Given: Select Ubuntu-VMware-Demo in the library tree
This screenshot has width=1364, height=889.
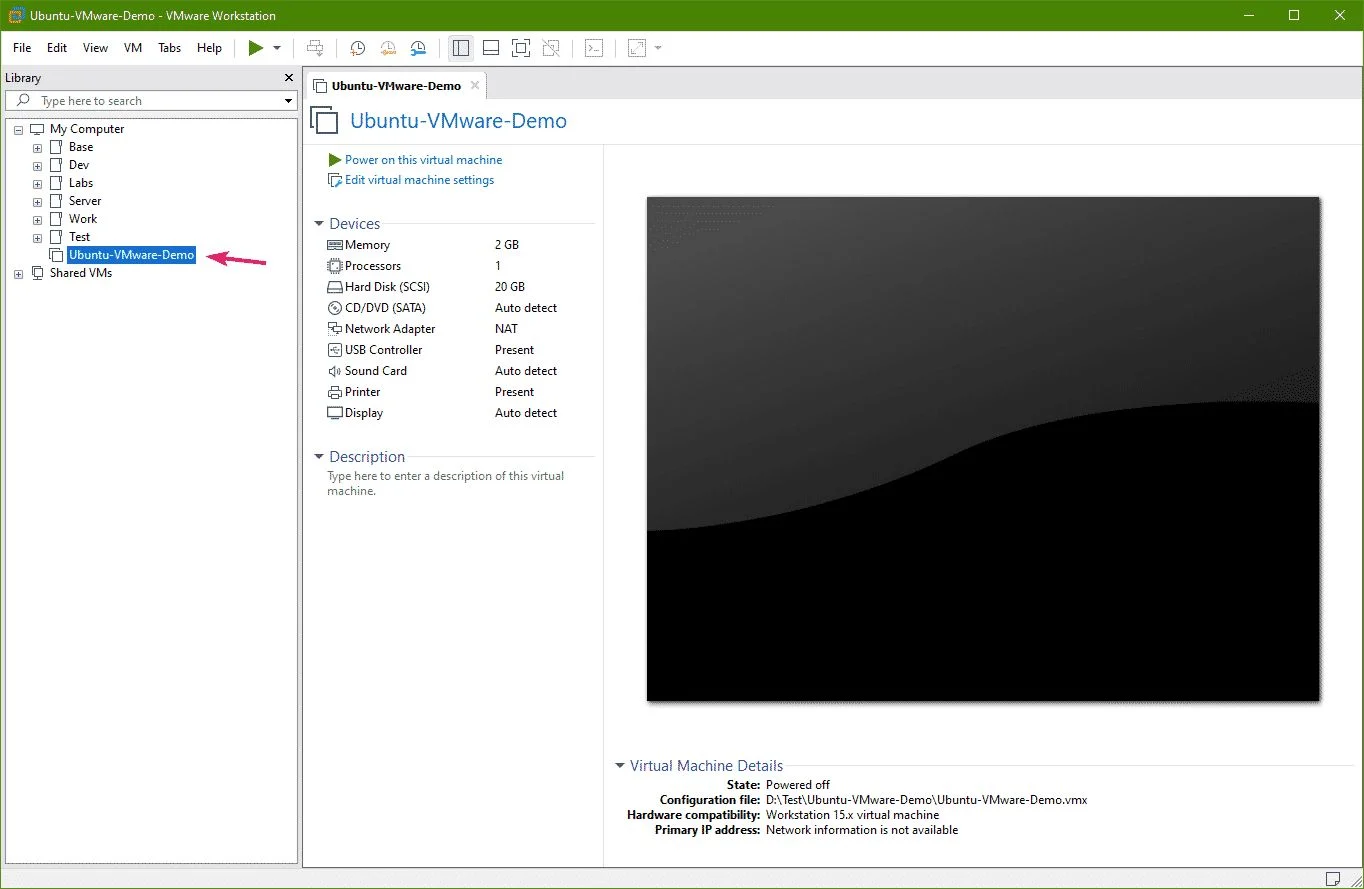Looking at the screenshot, I should [x=131, y=255].
